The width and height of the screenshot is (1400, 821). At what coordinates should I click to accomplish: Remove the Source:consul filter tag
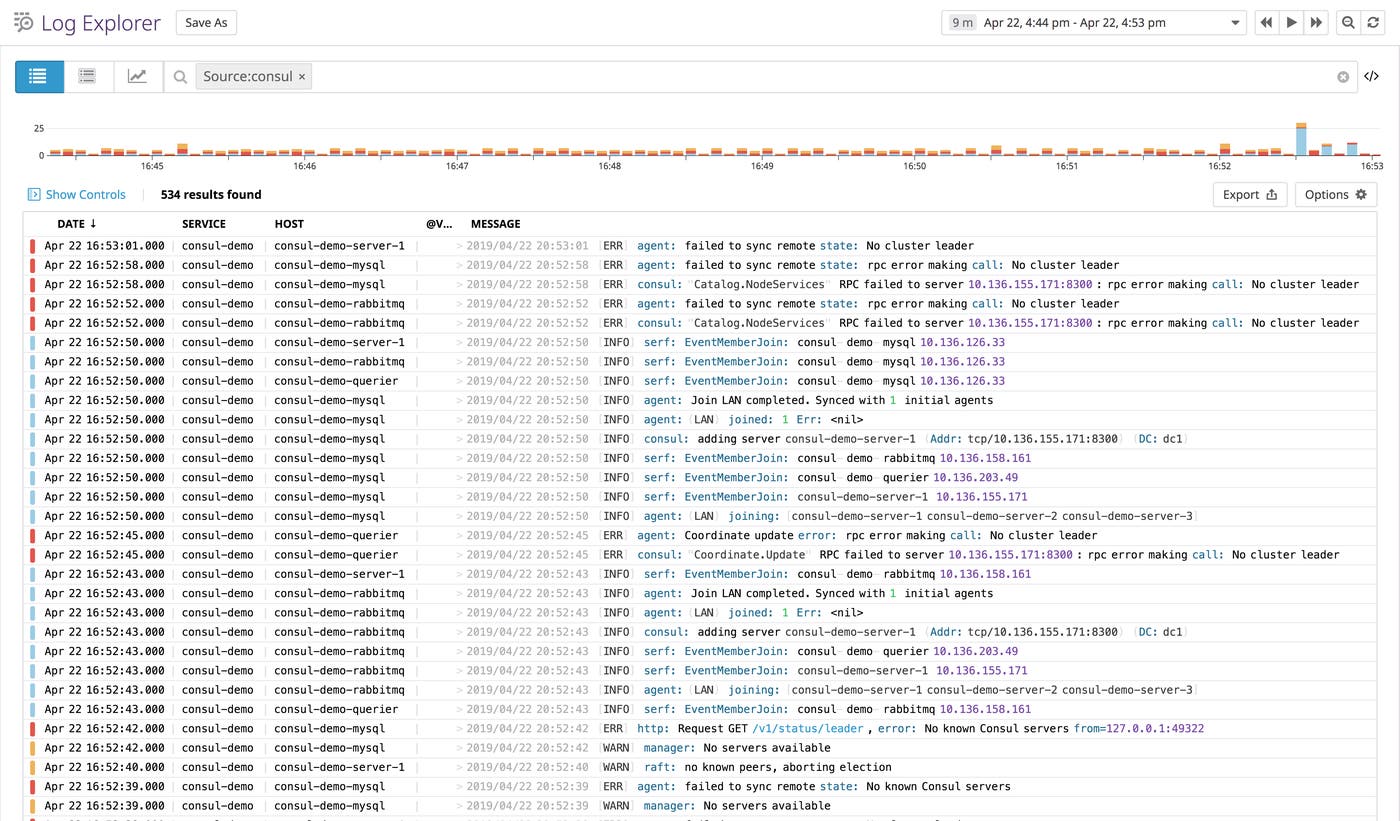coord(302,77)
